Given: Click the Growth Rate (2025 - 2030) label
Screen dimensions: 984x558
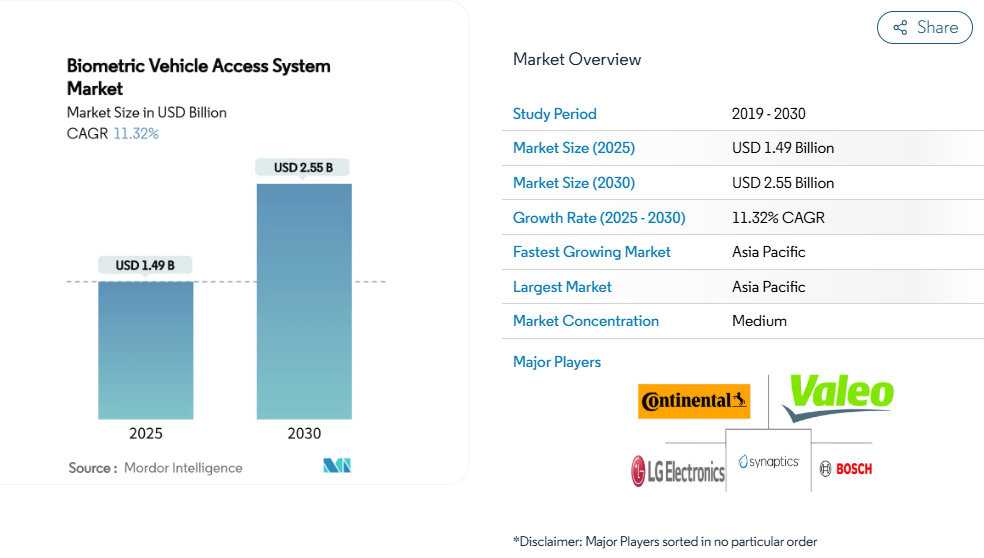Looking at the screenshot, I should 598,217.
